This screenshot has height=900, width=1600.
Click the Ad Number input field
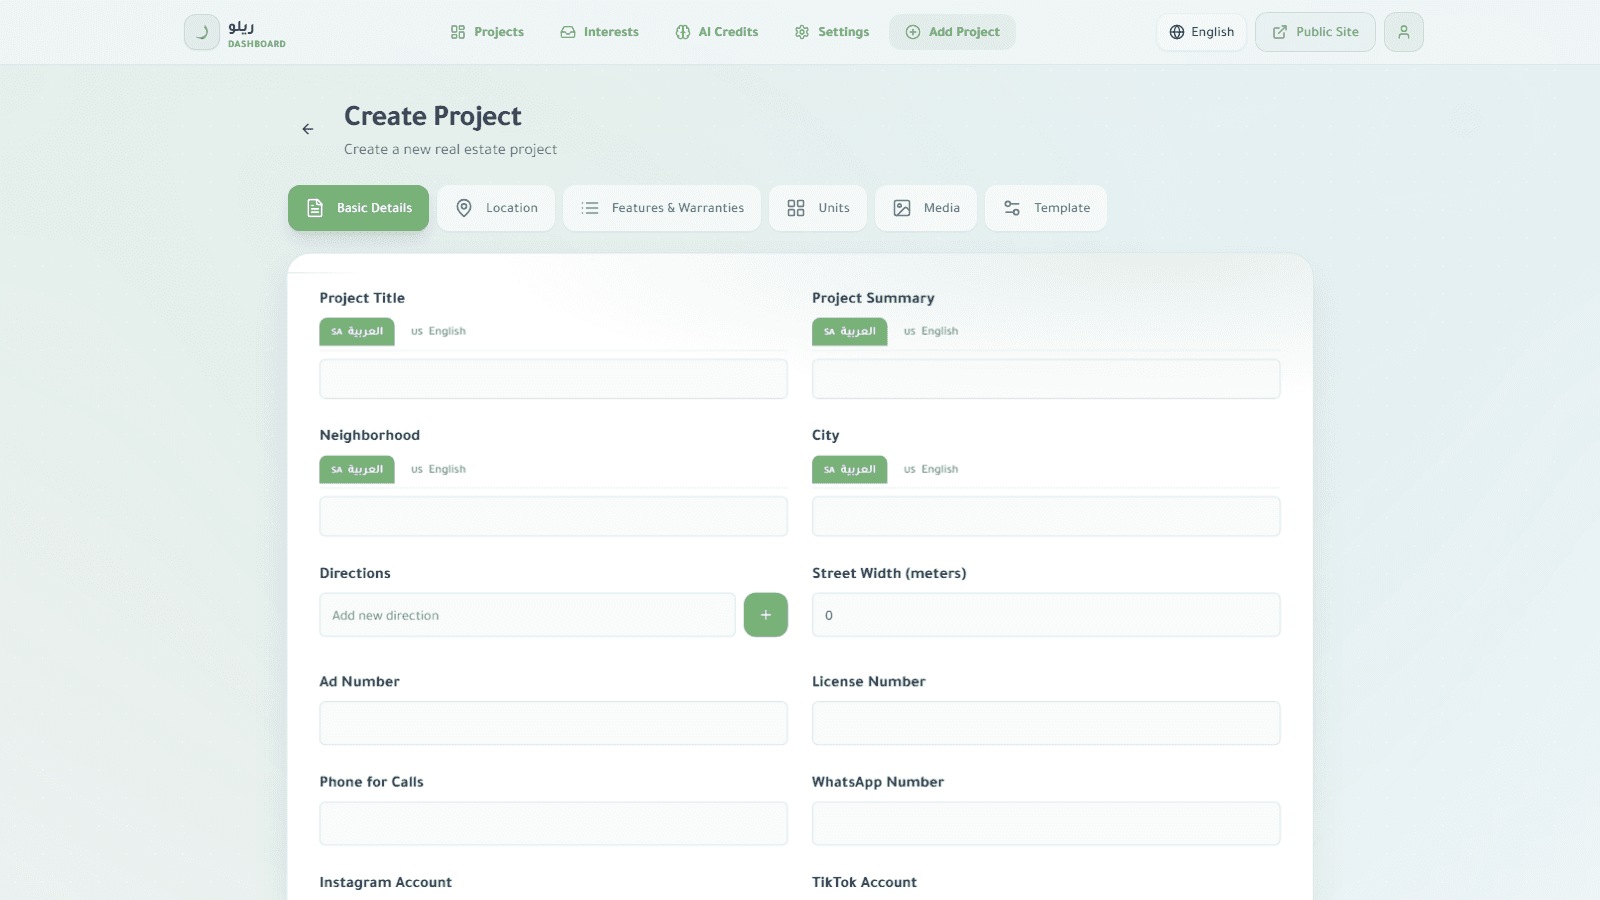pos(554,723)
